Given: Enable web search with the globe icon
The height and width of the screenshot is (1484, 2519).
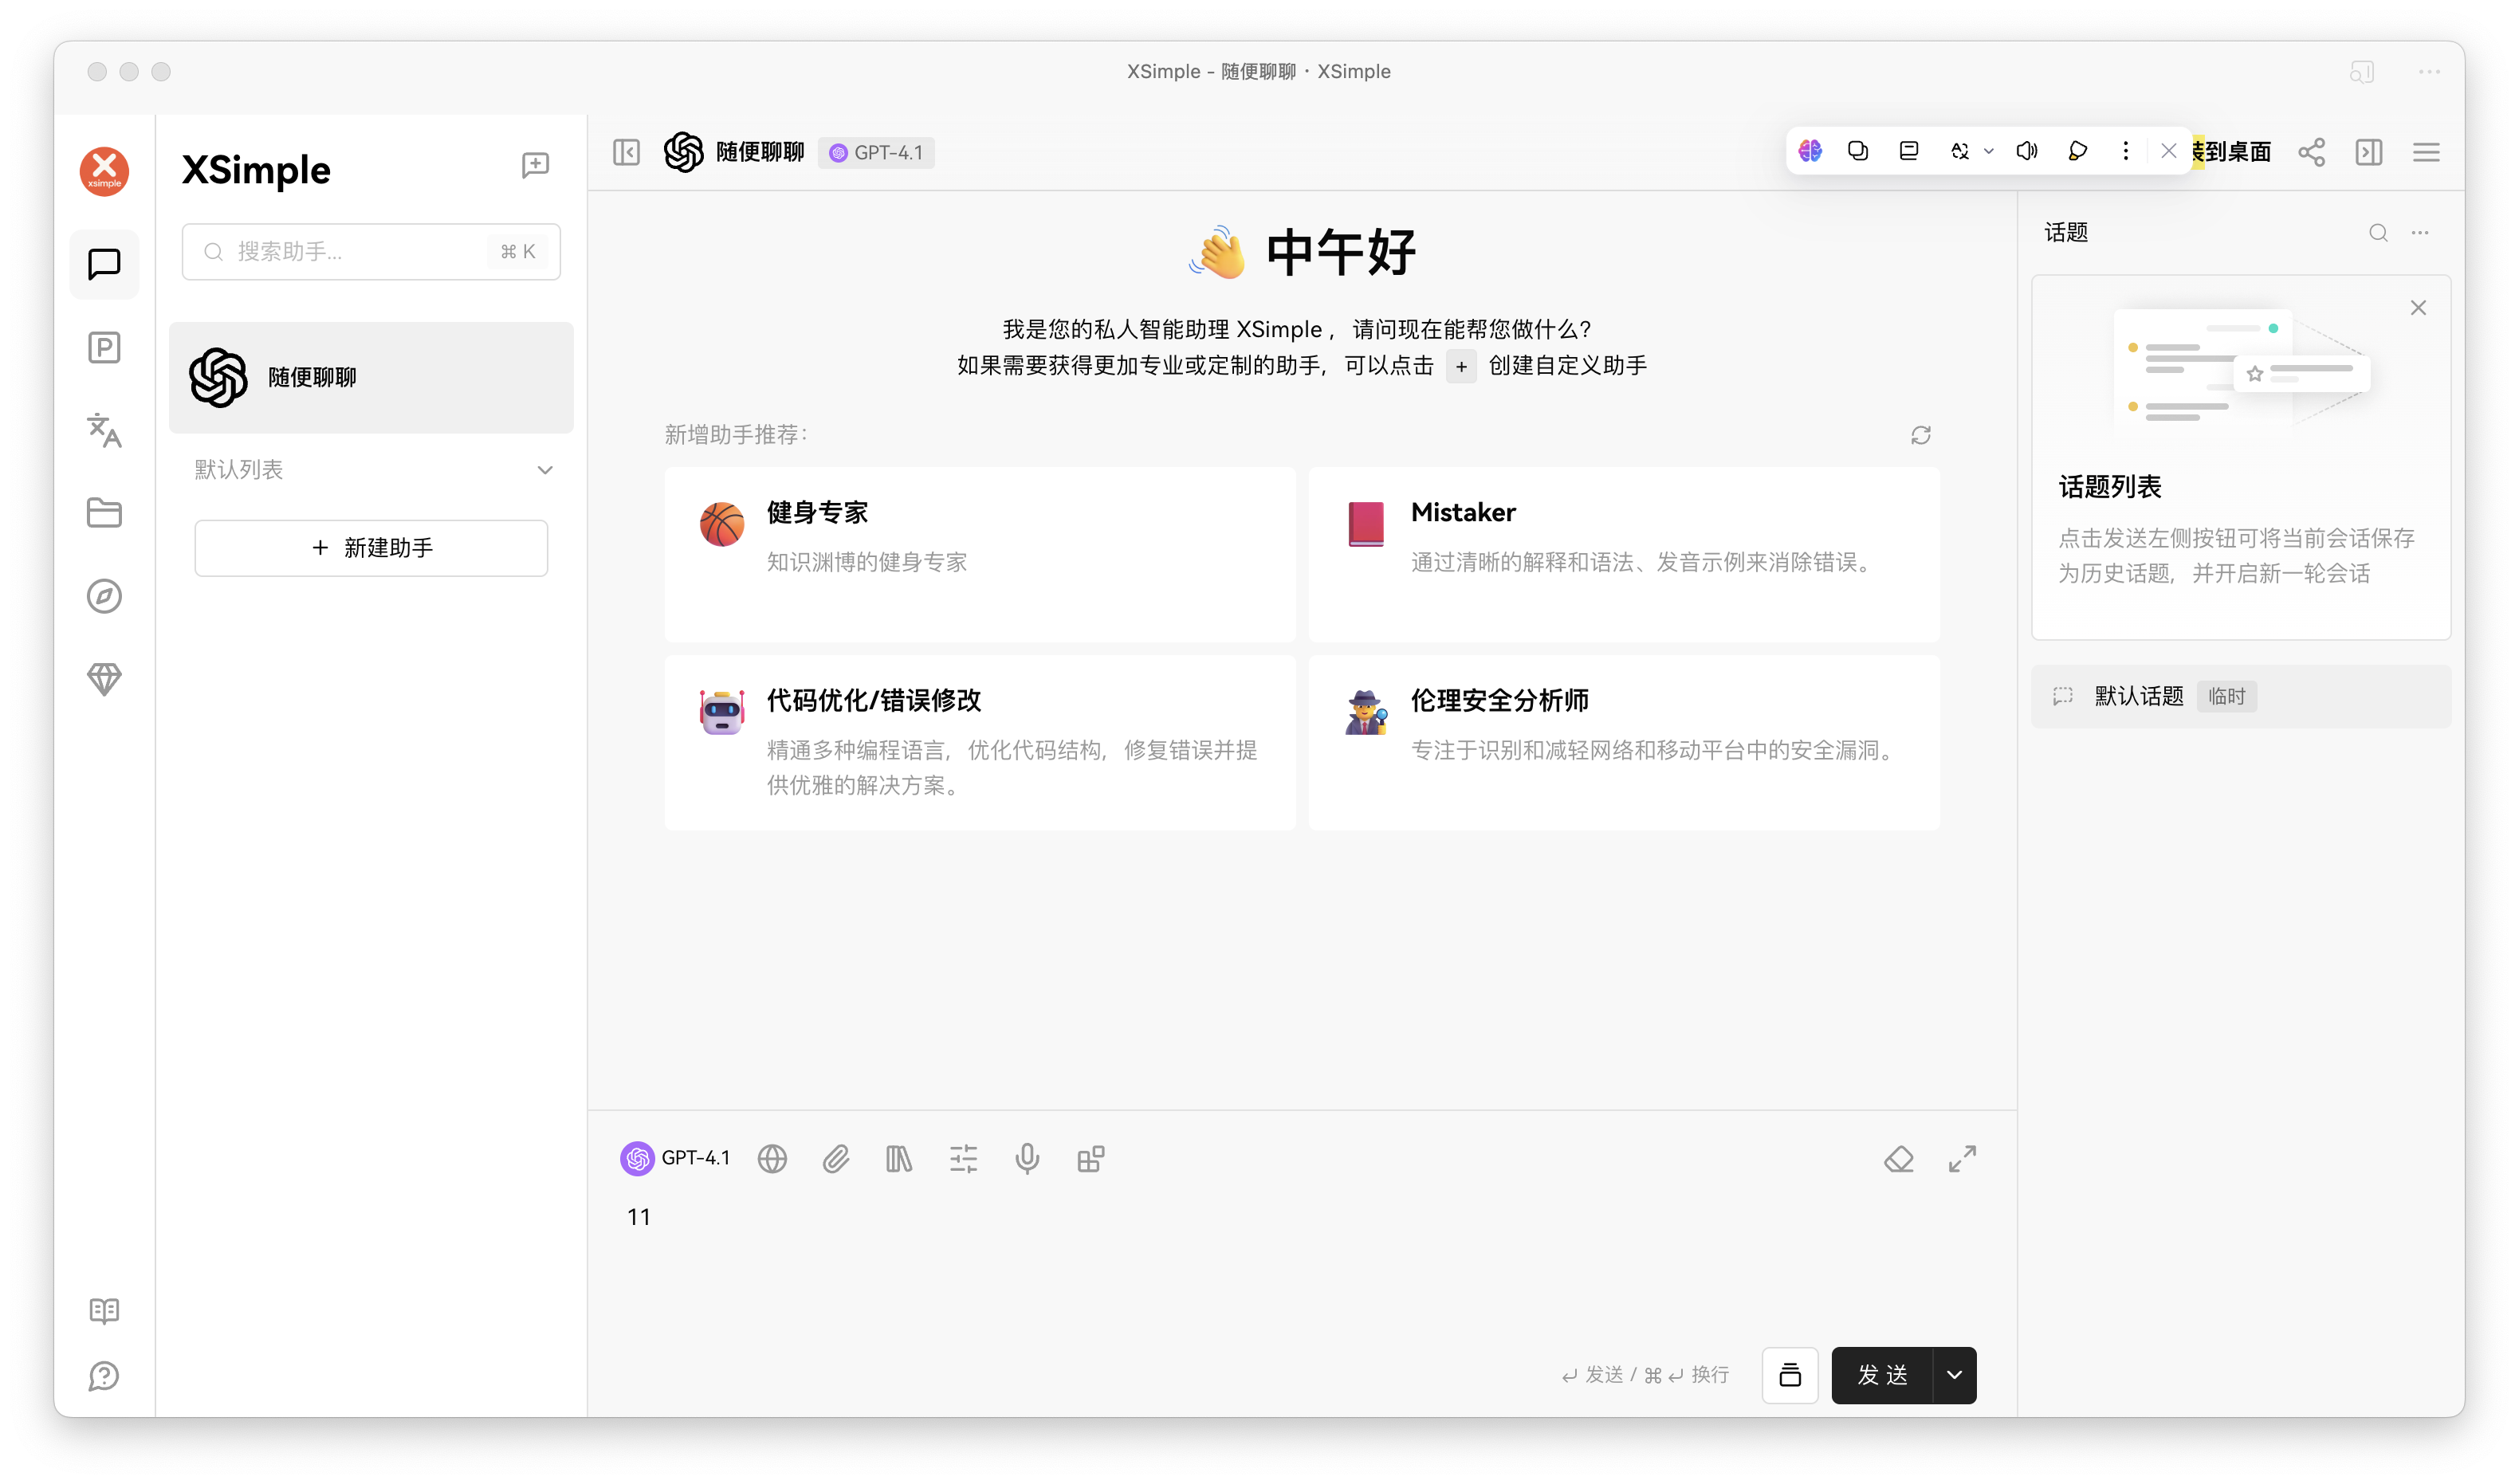Looking at the screenshot, I should coord(772,1158).
